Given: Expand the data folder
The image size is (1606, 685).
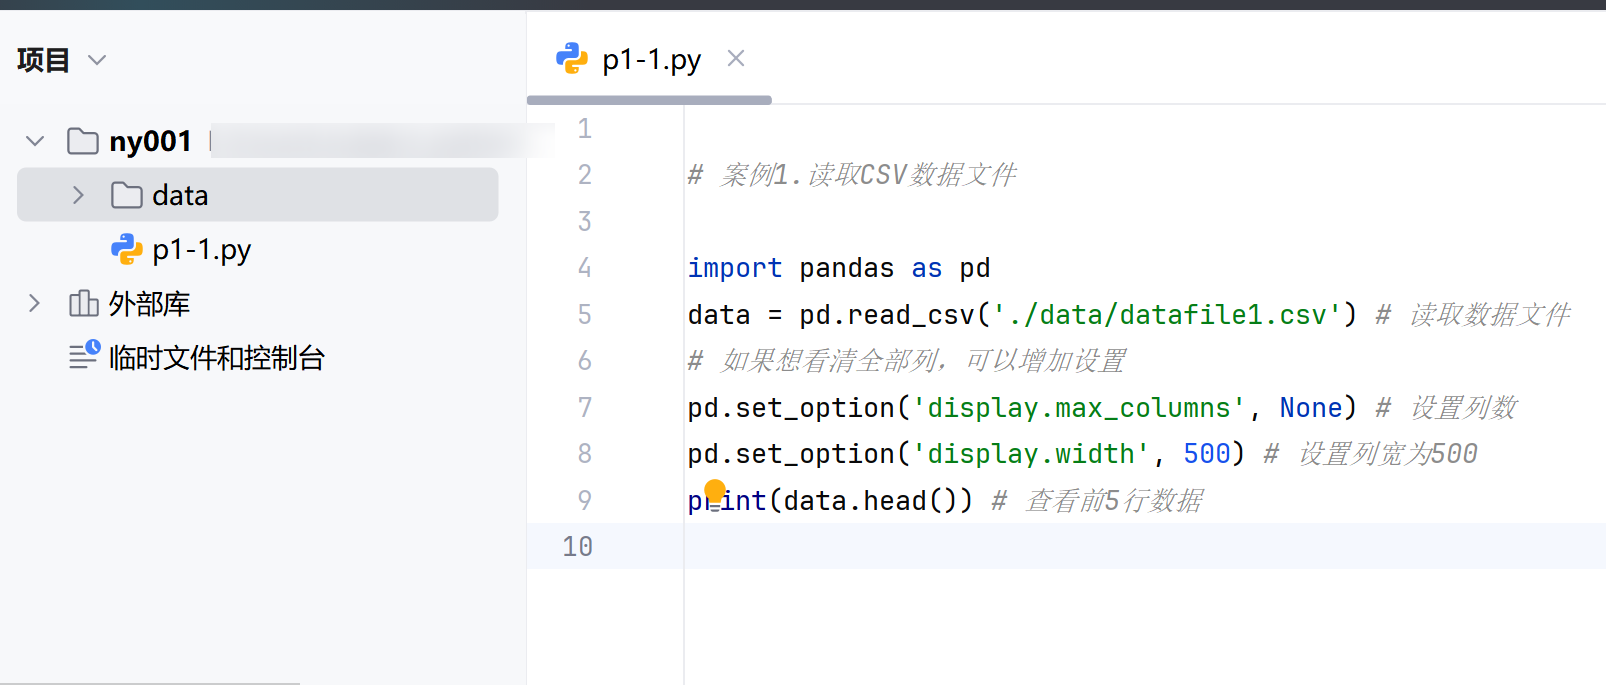Looking at the screenshot, I should coord(78,195).
